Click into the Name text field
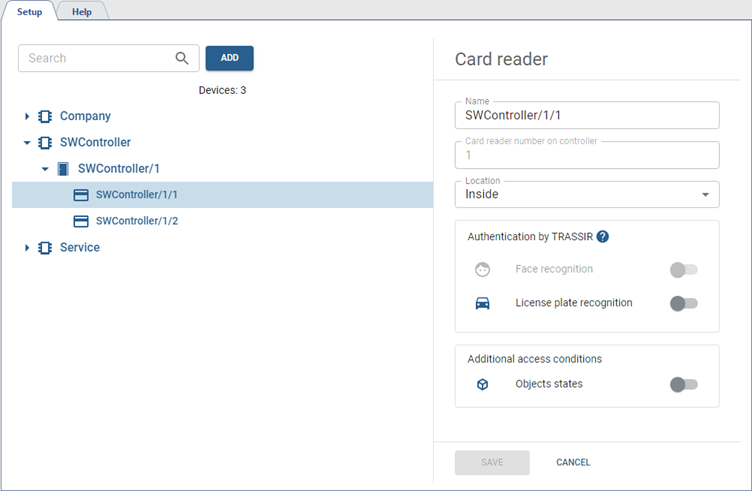This screenshot has width=752, height=491. coord(587,115)
